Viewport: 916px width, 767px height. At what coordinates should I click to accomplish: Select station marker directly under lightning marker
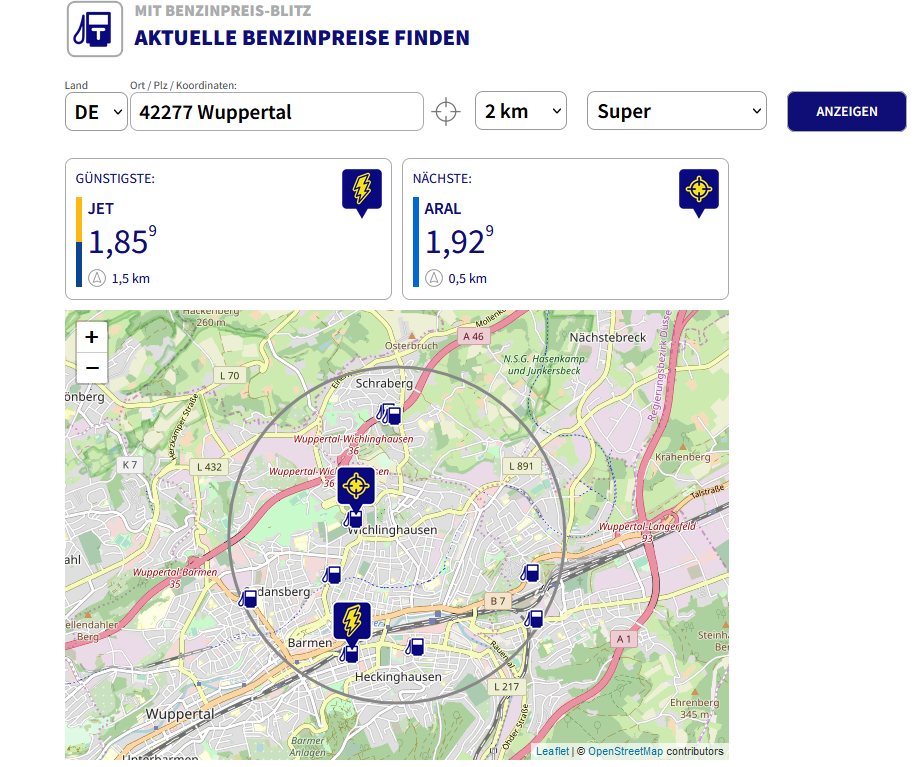click(349, 654)
